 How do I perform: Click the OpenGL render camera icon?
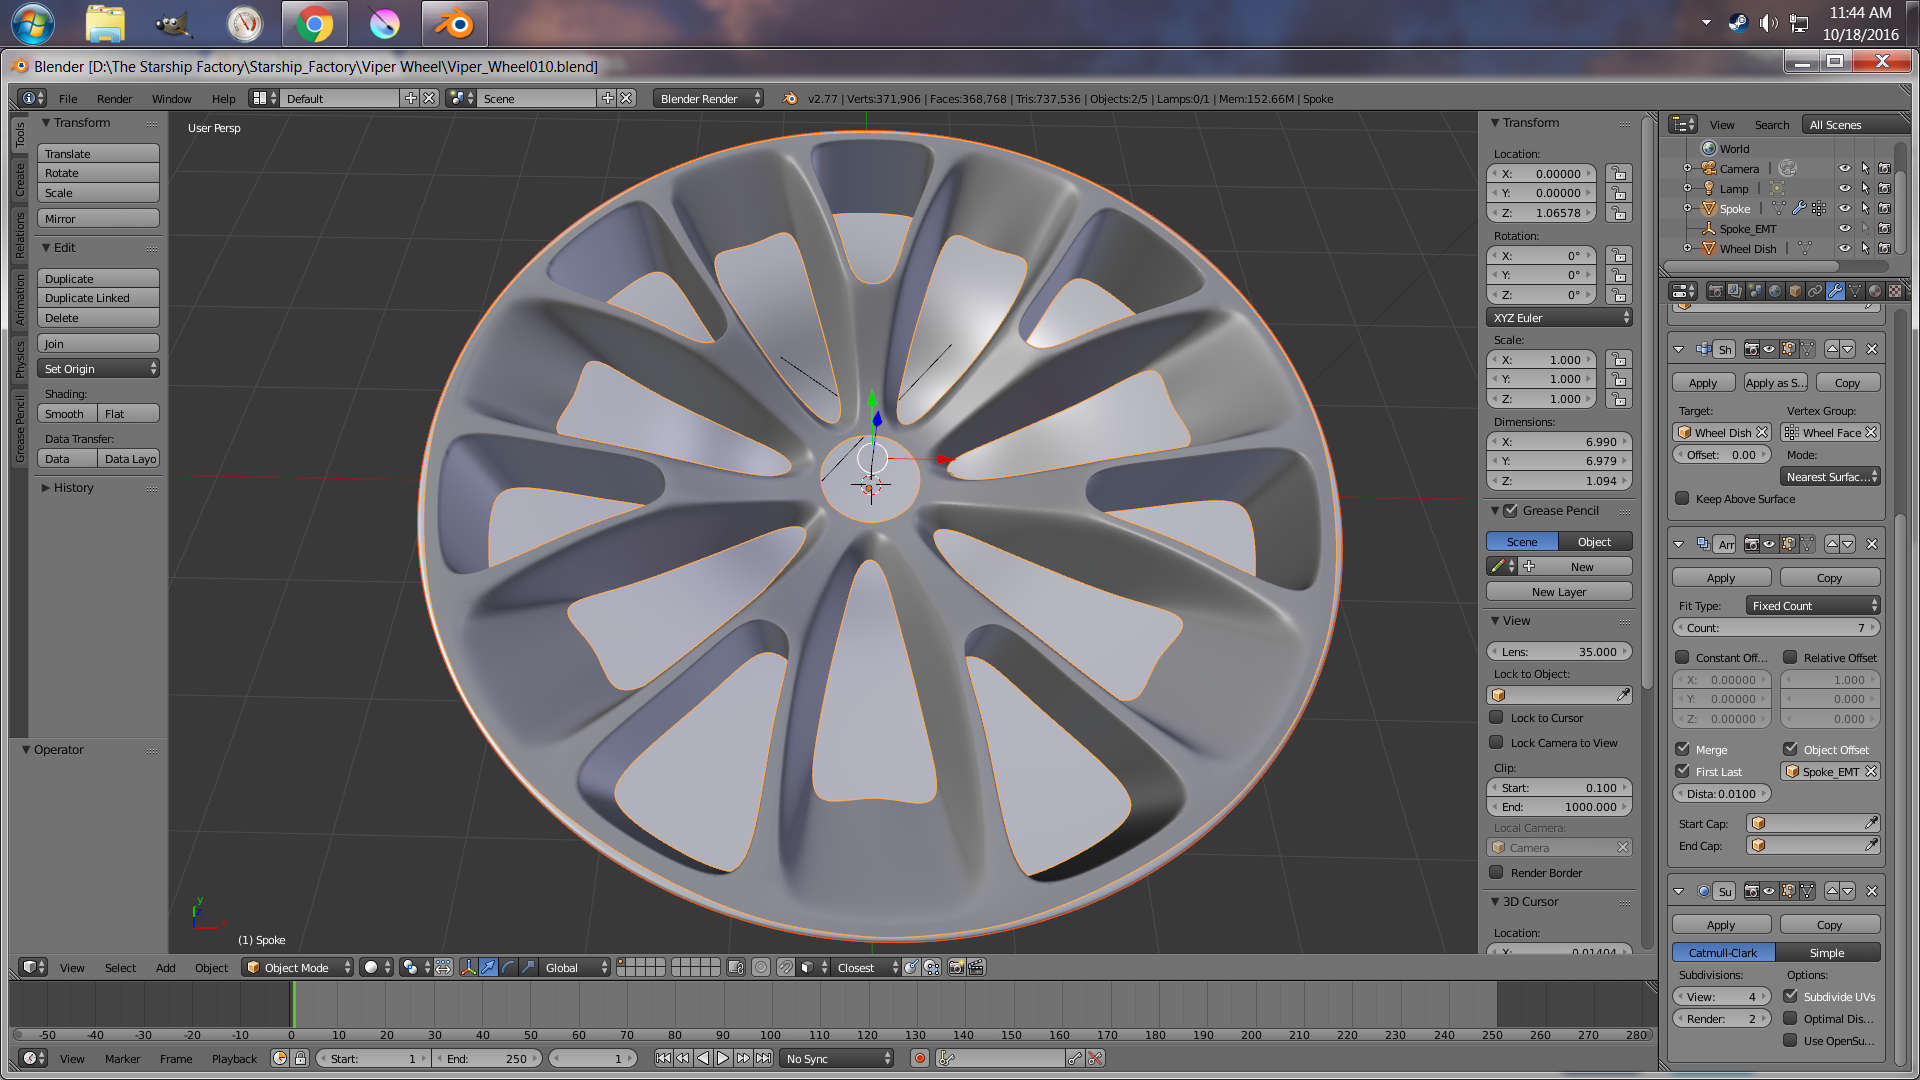coord(956,967)
